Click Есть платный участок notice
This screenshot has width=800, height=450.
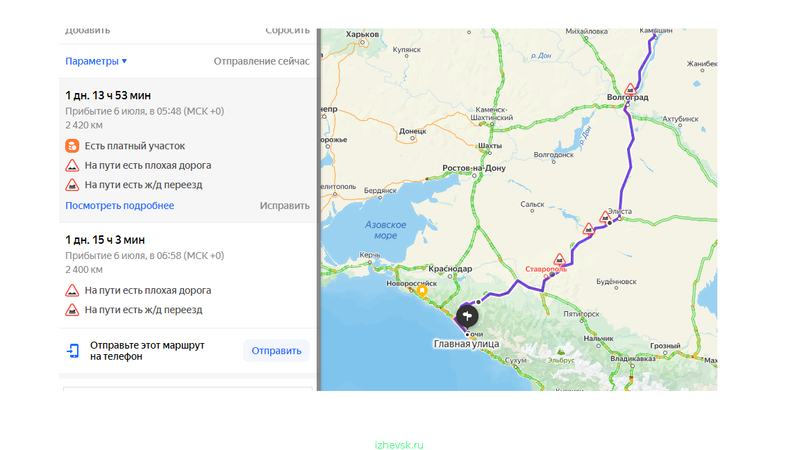pos(135,146)
